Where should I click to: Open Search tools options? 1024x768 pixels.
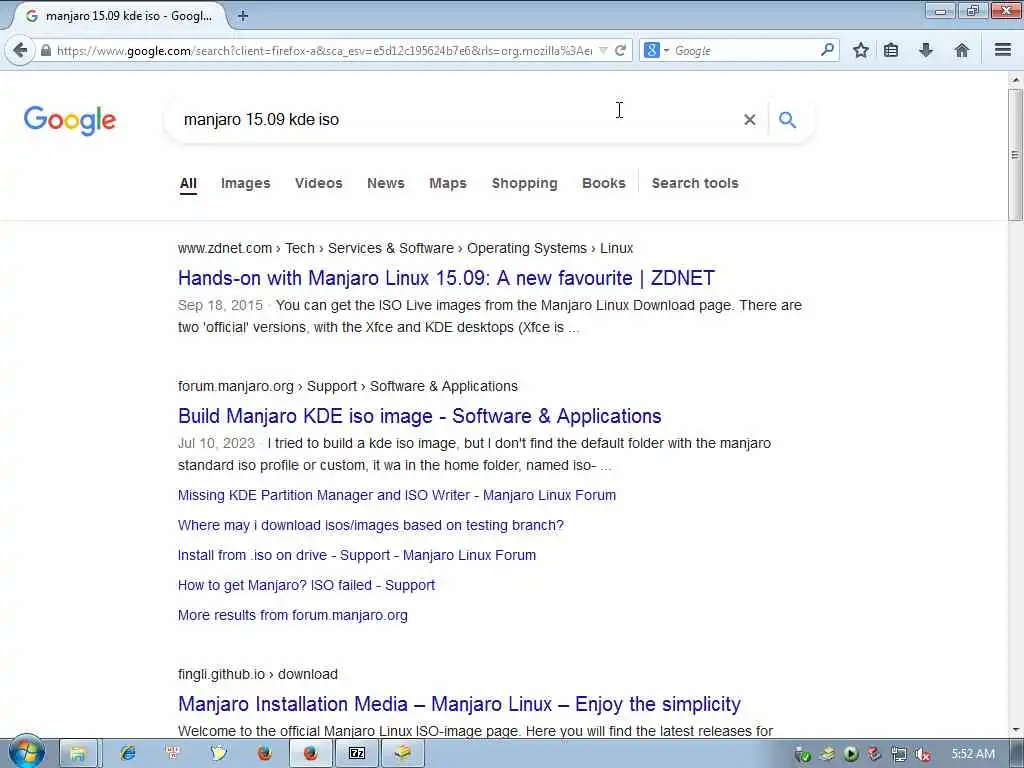point(695,184)
